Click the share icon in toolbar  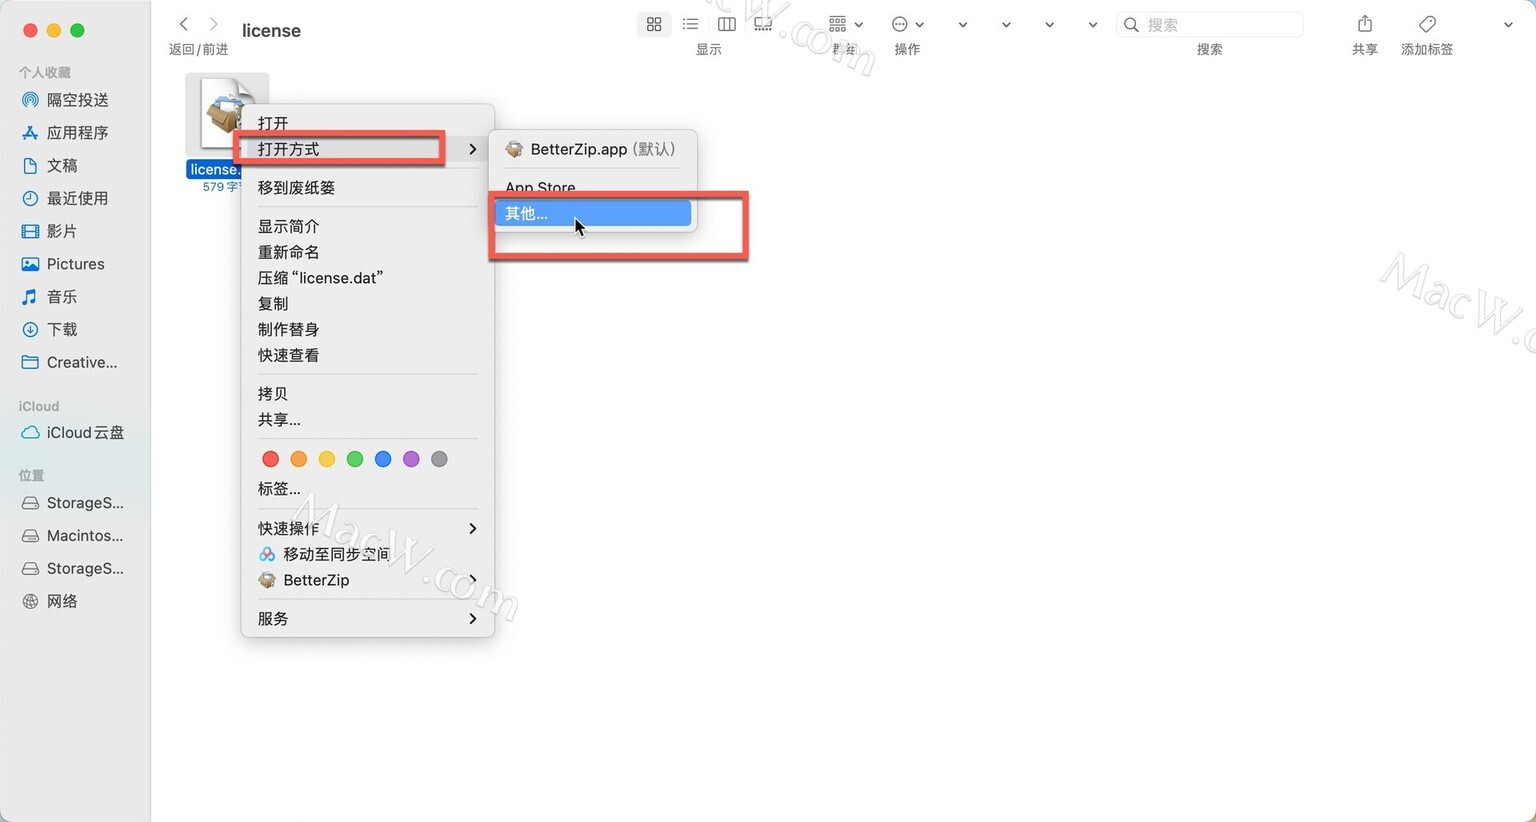click(1365, 24)
